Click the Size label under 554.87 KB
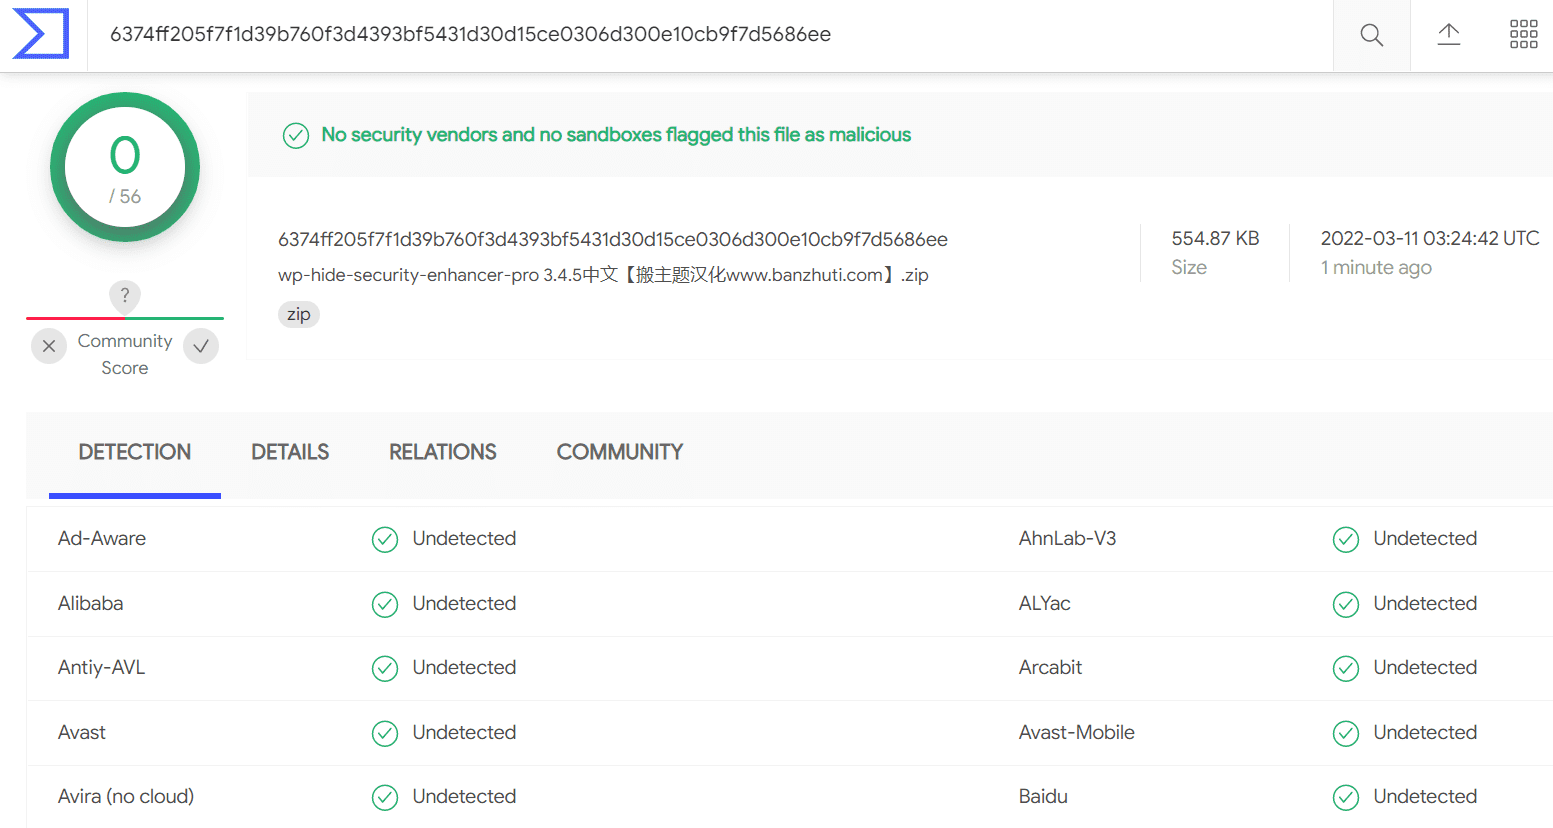Image resolution: width=1553 pixels, height=828 pixels. click(x=1189, y=267)
